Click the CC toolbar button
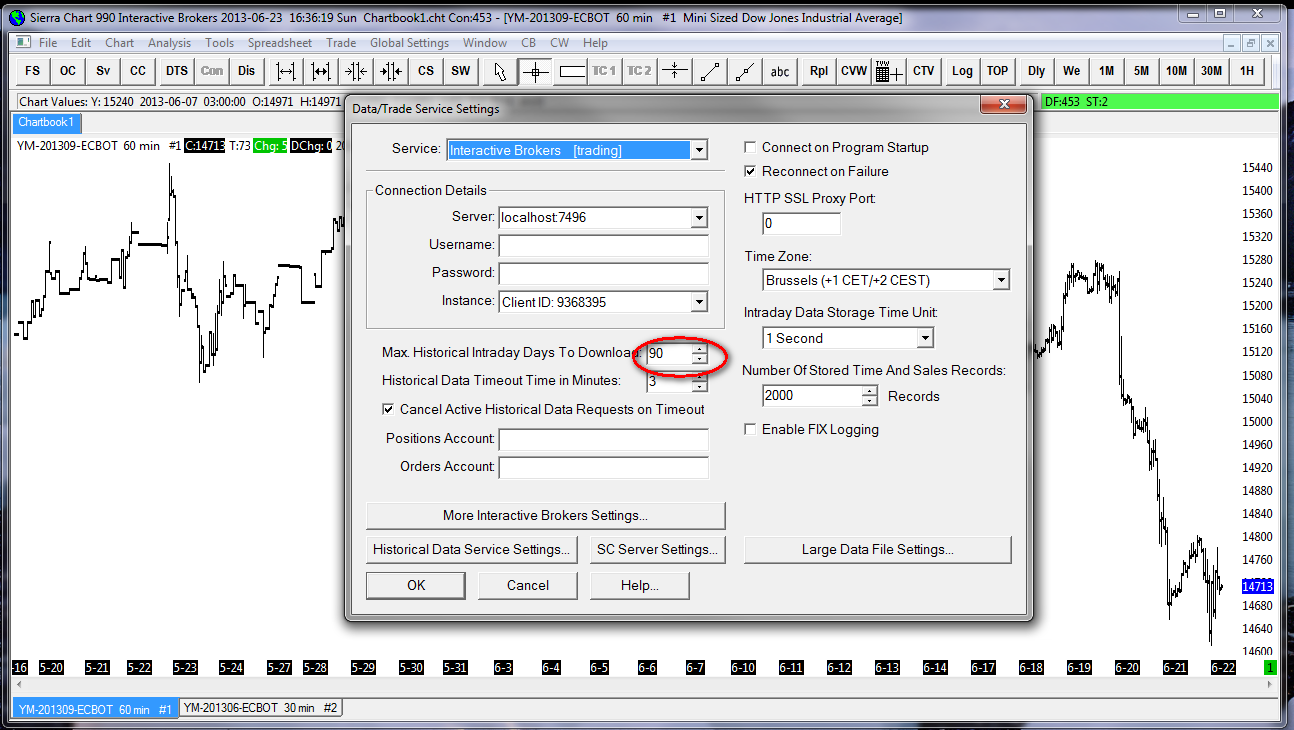This screenshot has height=730, width=1294. click(x=138, y=71)
